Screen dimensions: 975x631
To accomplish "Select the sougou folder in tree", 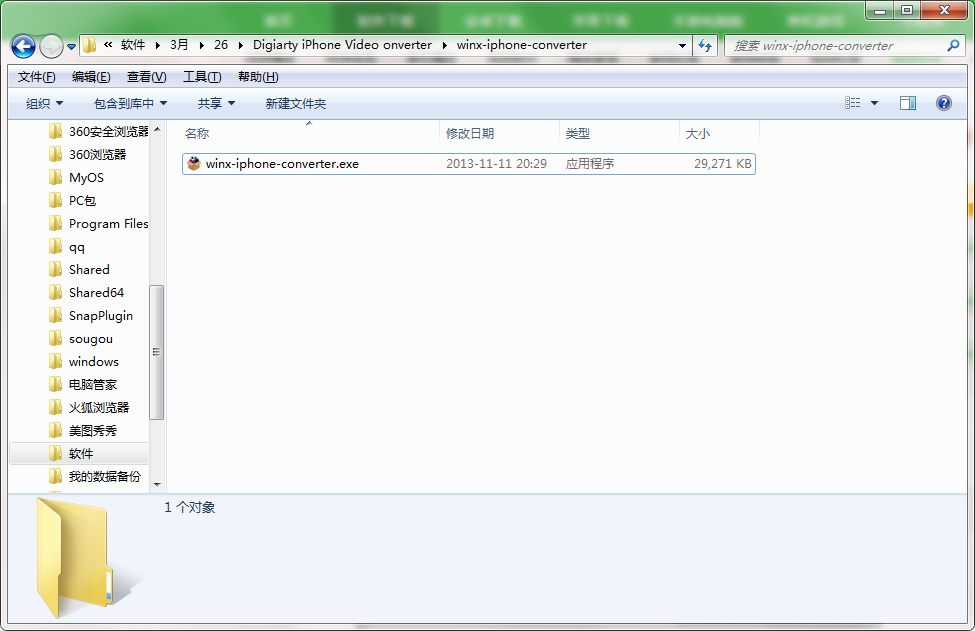I will pos(81,339).
